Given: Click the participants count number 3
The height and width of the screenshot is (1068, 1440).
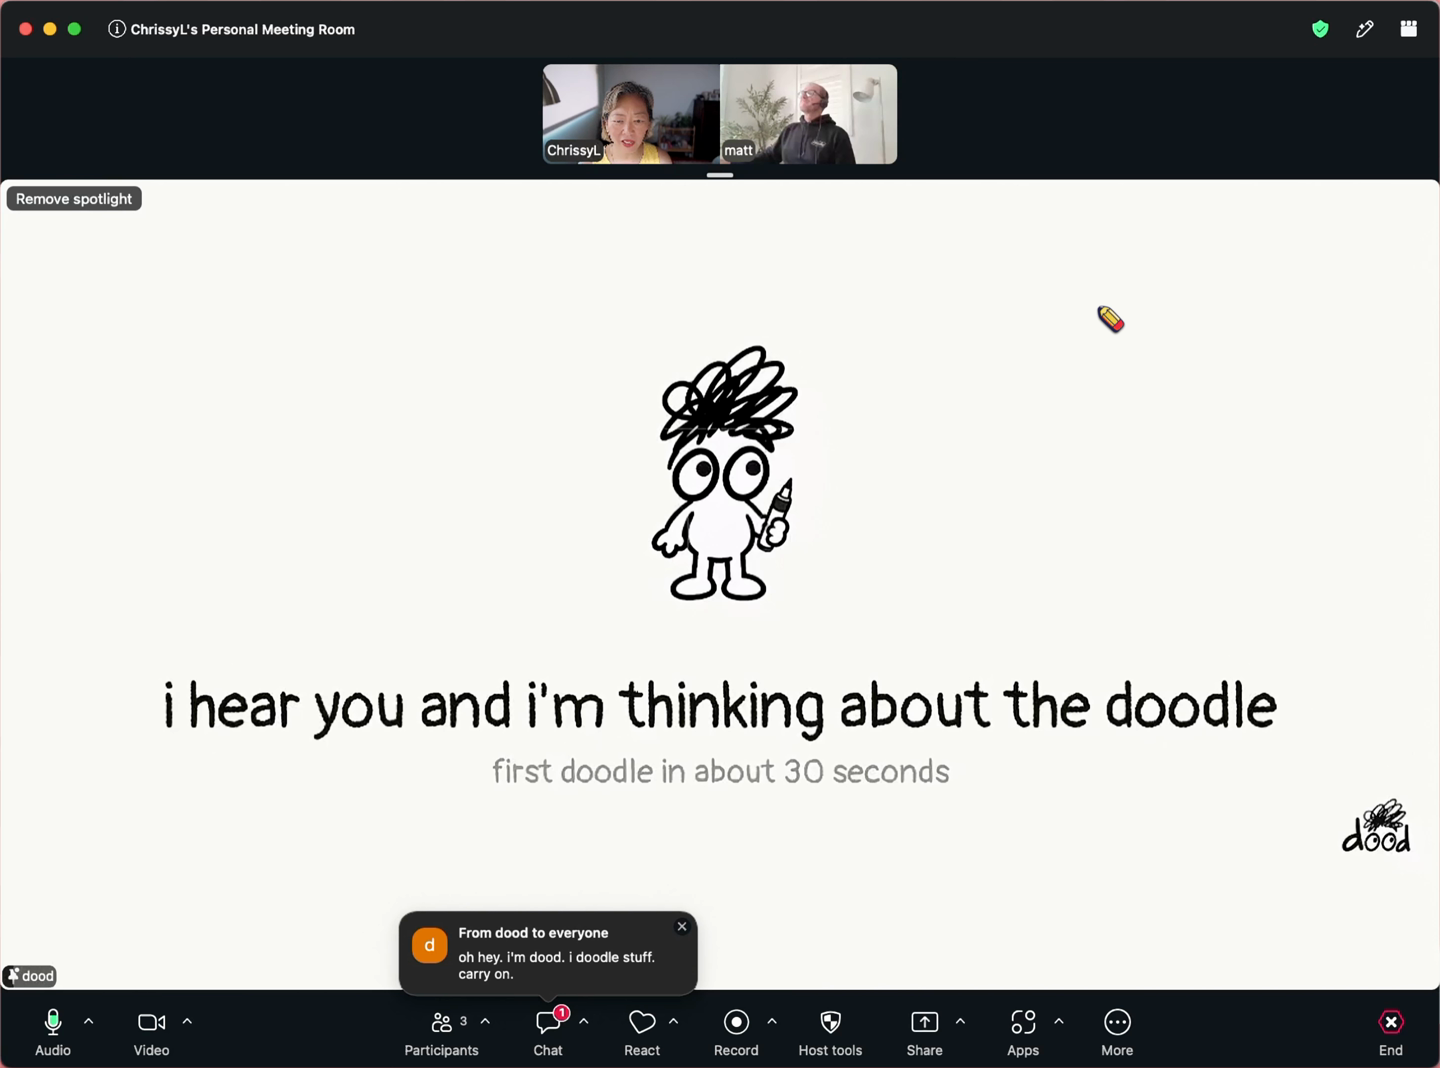Looking at the screenshot, I should pos(463,1021).
